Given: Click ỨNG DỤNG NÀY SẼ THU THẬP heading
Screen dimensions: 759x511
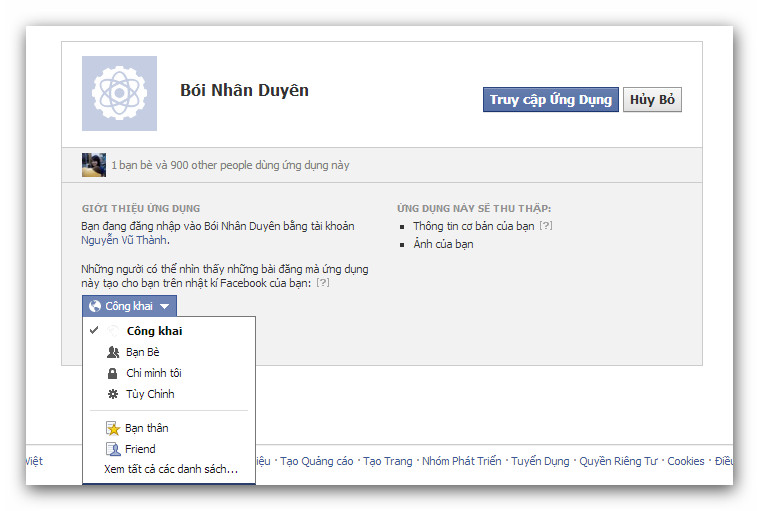Looking at the screenshot, I should (474, 209).
